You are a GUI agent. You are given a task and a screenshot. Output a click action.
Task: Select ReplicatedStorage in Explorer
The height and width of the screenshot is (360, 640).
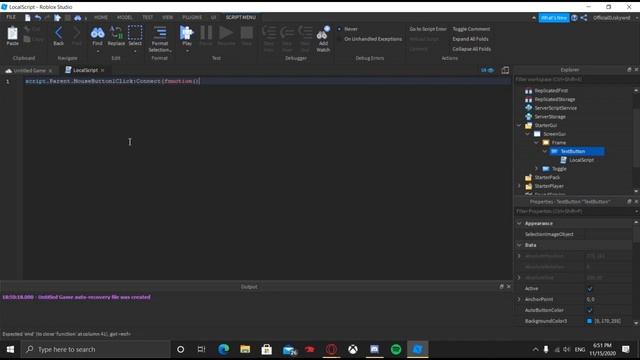[555, 99]
